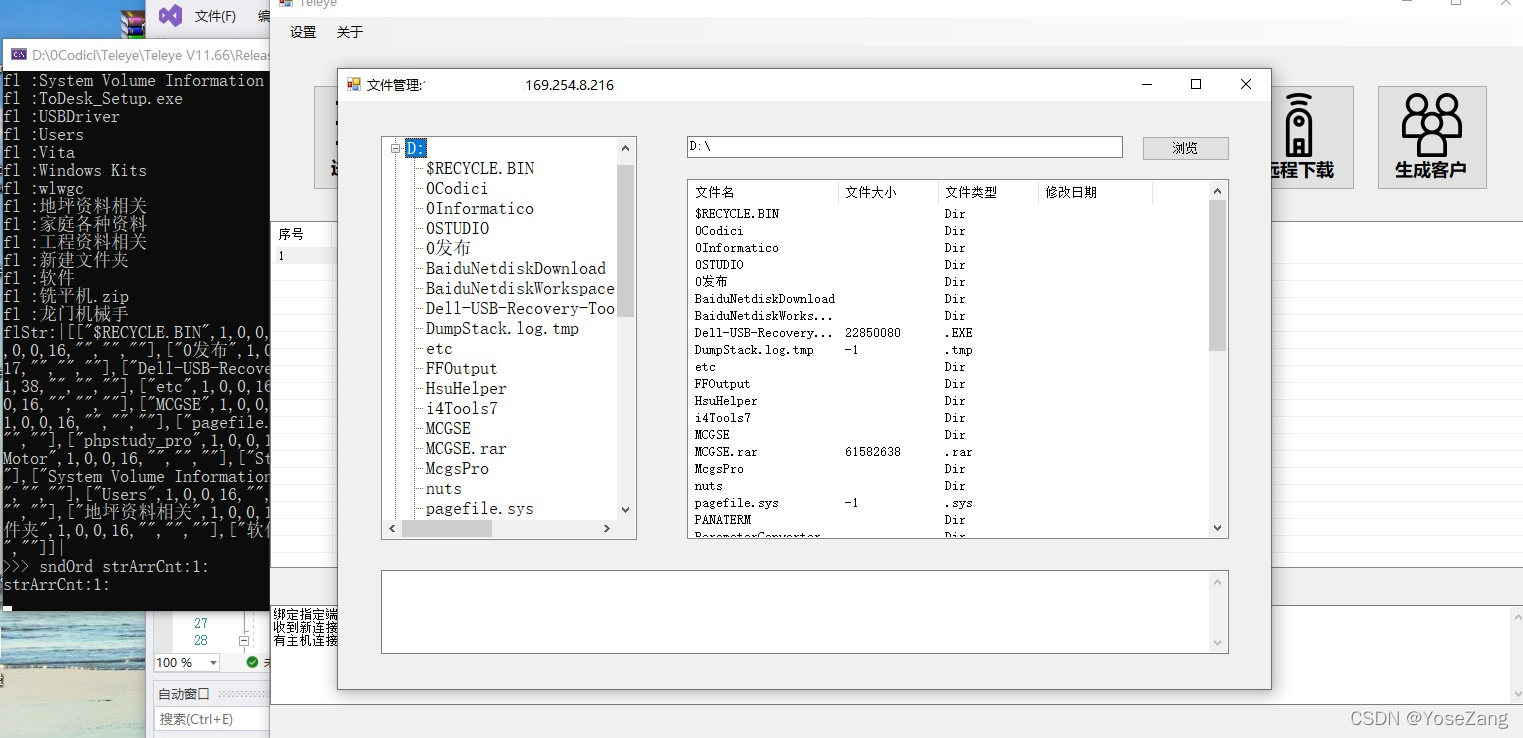This screenshot has height=738, width=1523.
Task: Click the 文件管理 window title icon
Action: coord(354,85)
